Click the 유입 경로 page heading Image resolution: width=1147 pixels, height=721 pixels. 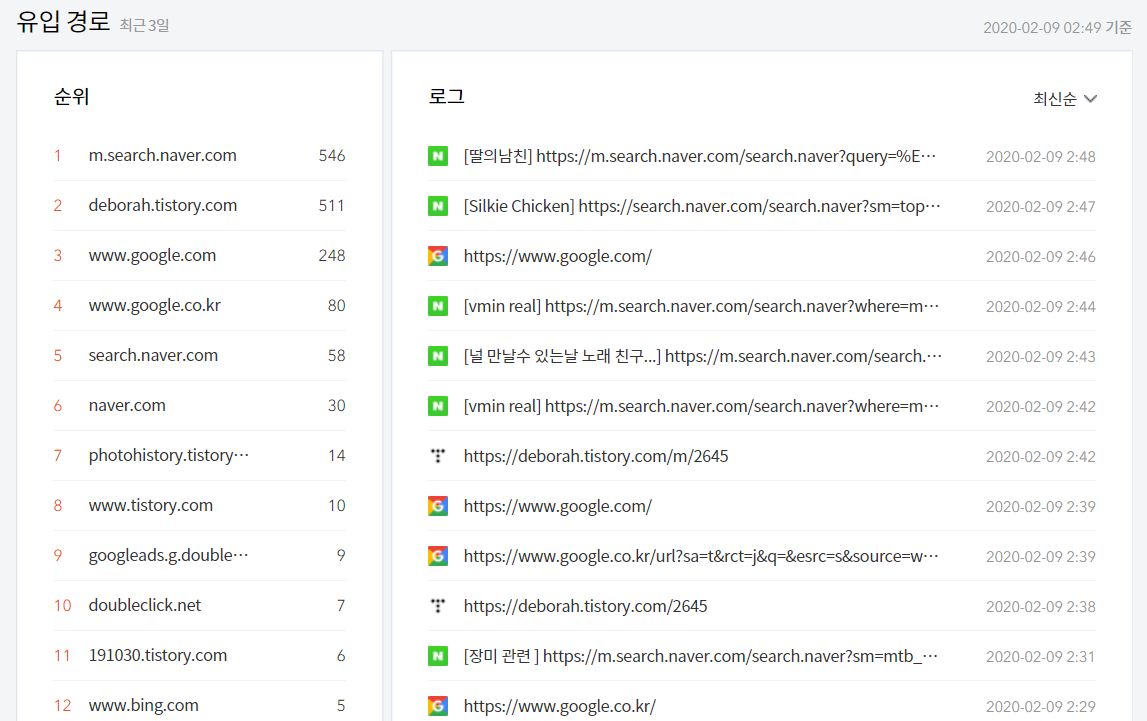(x=63, y=21)
